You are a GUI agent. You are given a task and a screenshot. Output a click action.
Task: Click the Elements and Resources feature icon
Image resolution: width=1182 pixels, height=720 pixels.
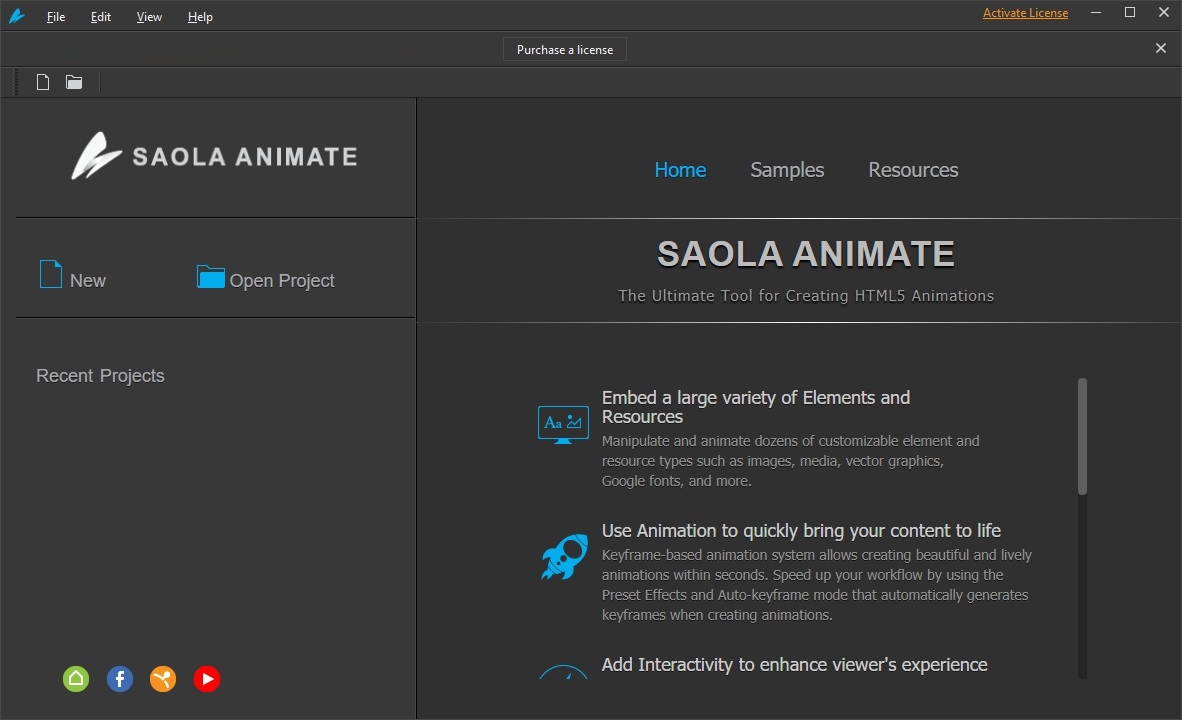tap(563, 423)
